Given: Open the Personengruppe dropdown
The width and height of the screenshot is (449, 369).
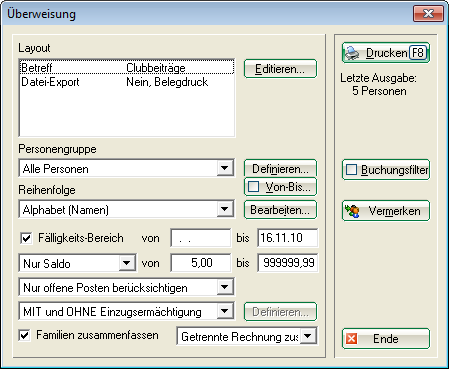Looking at the screenshot, I should coord(225,168).
